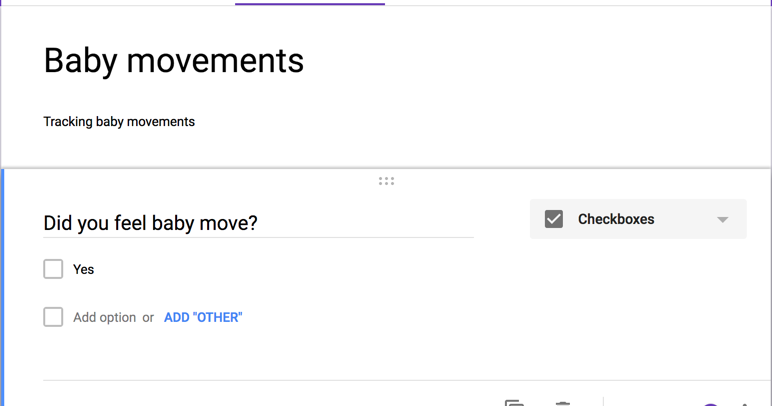Click the Add option placeholder text
772x406 pixels.
(x=104, y=317)
